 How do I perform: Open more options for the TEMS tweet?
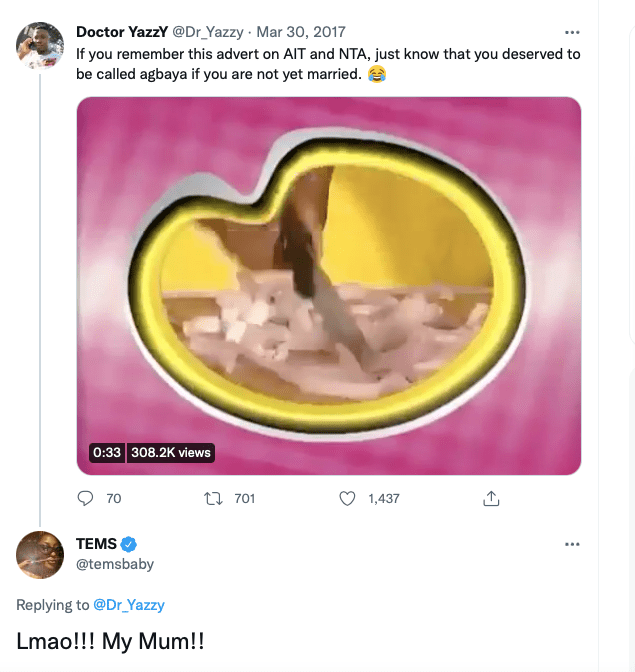coord(571,544)
